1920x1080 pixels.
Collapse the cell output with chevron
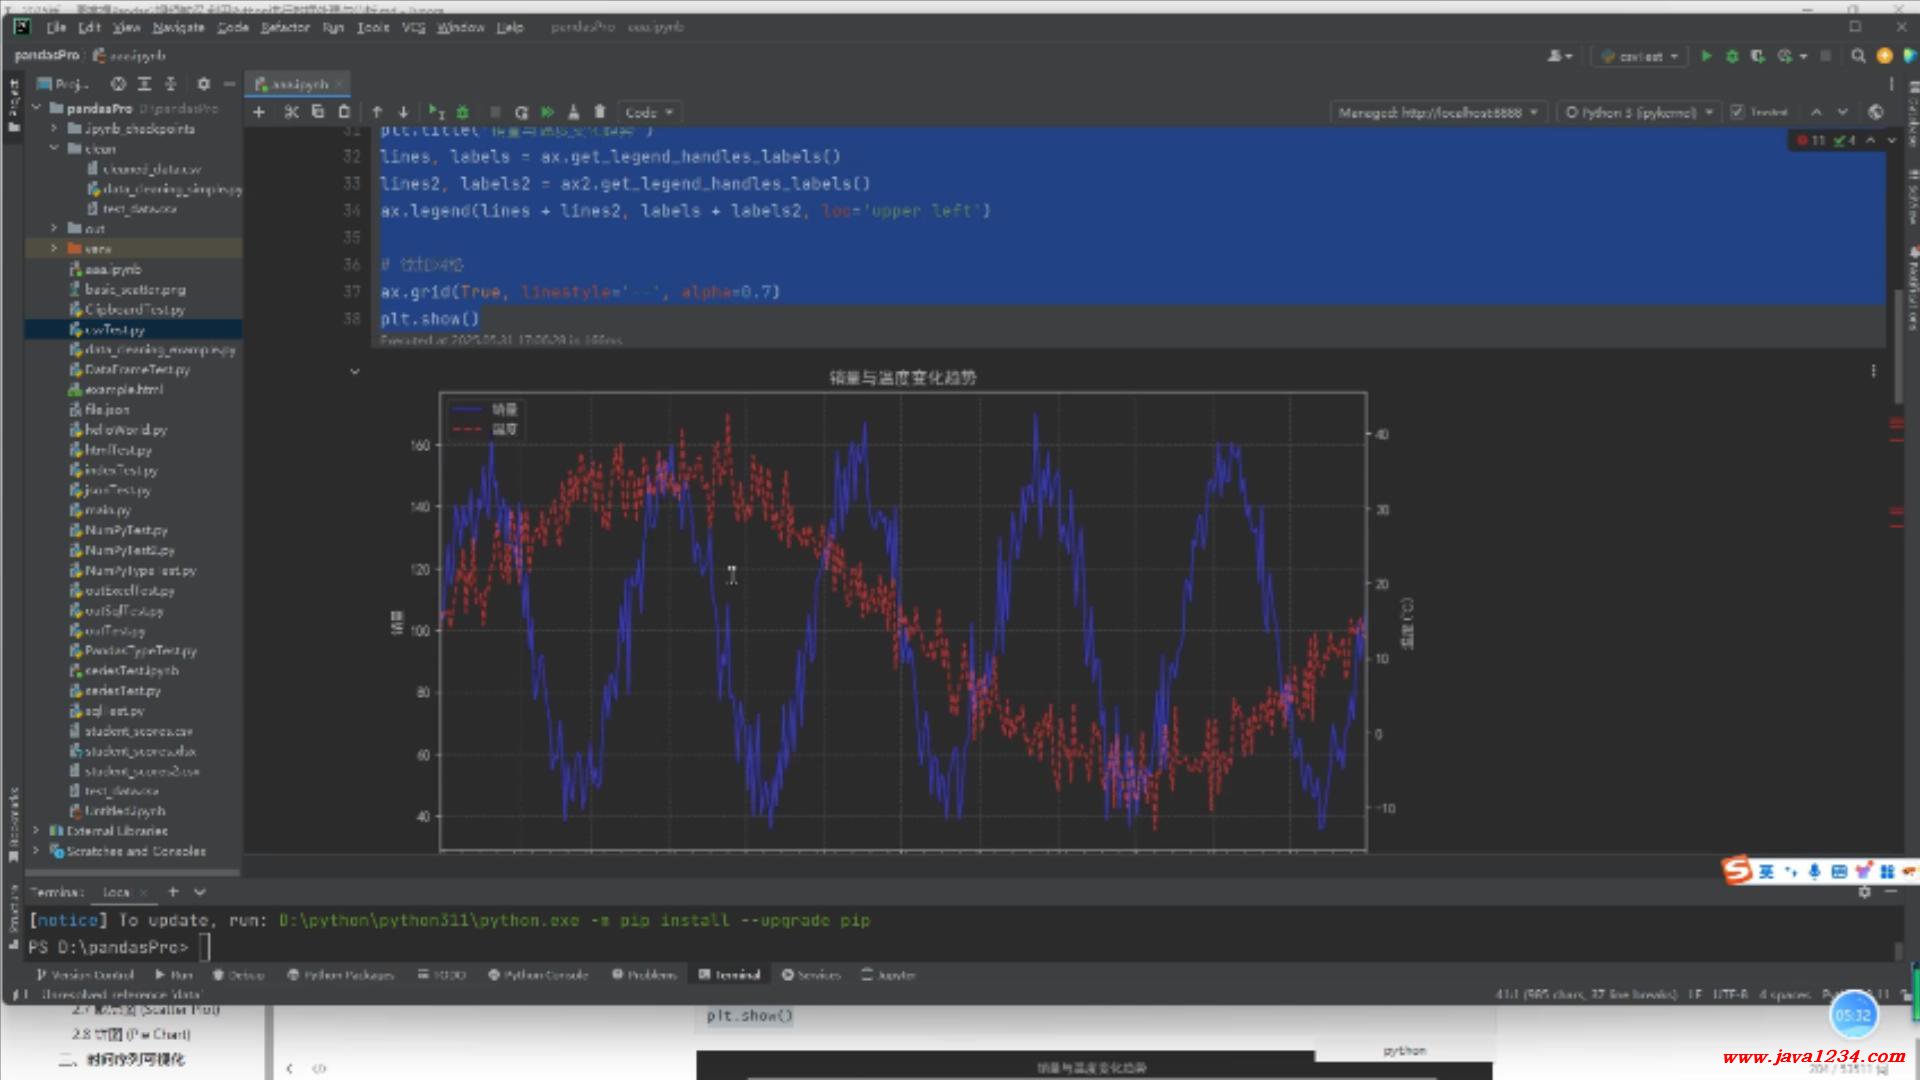(x=354, y=371)
